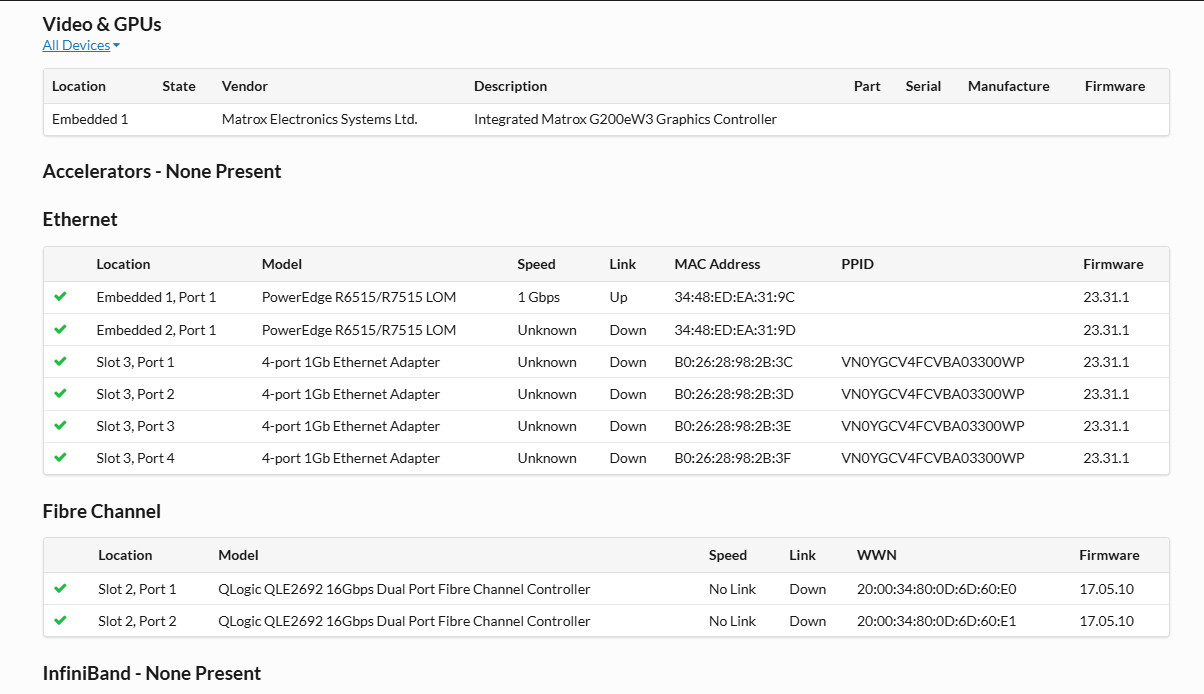Select MAC address B0:26:28:98:2B:3C
The image size is (1204, 694).
click(733, 361)
